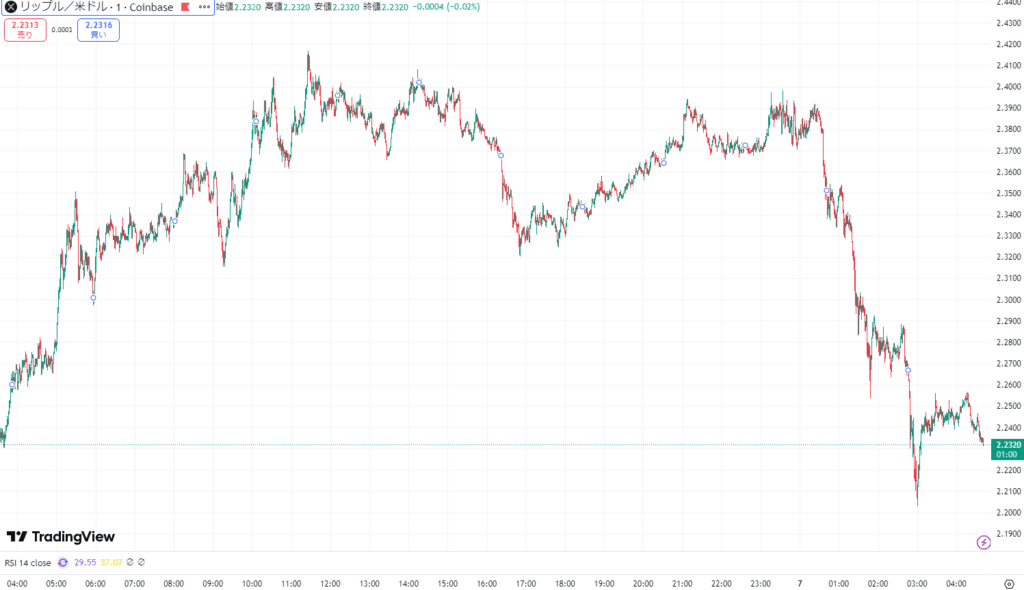1024x590 pixels.
Task: Click the change value −0.0004 (−0.02%)
Action: (447, 7)
